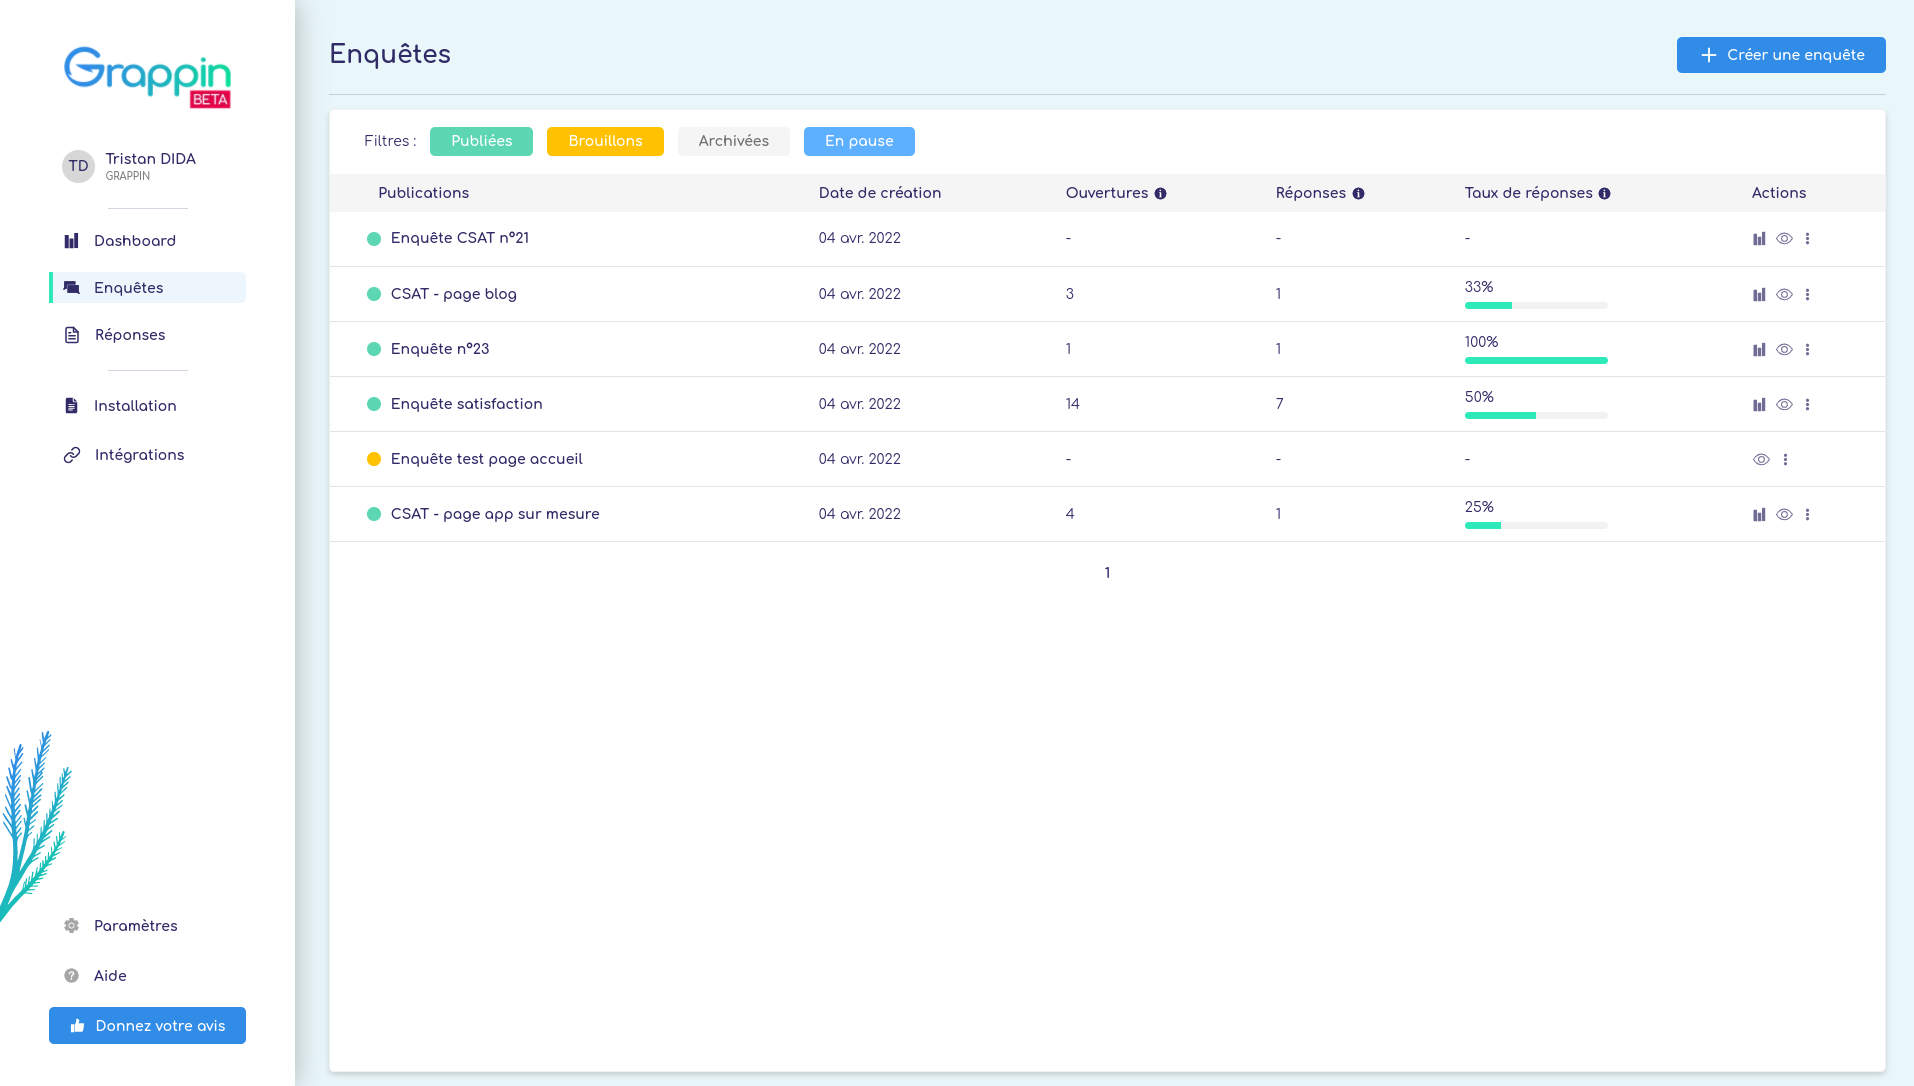View stats for CSAT - page app sur mesure
The height and width of the screenshot is (1086, 1914).
tap(1759, 515)
